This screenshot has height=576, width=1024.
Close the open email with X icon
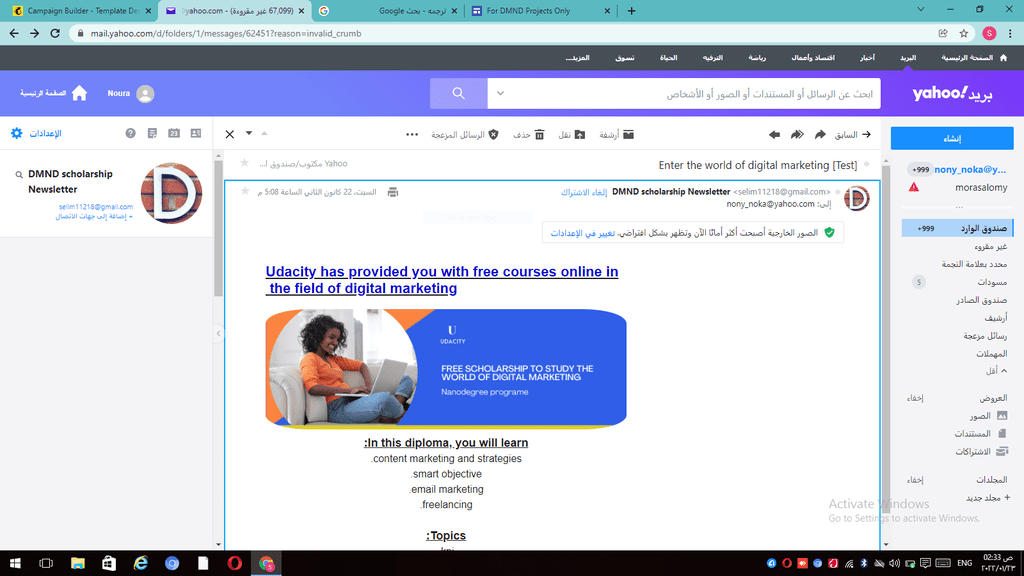click(230, 135)
